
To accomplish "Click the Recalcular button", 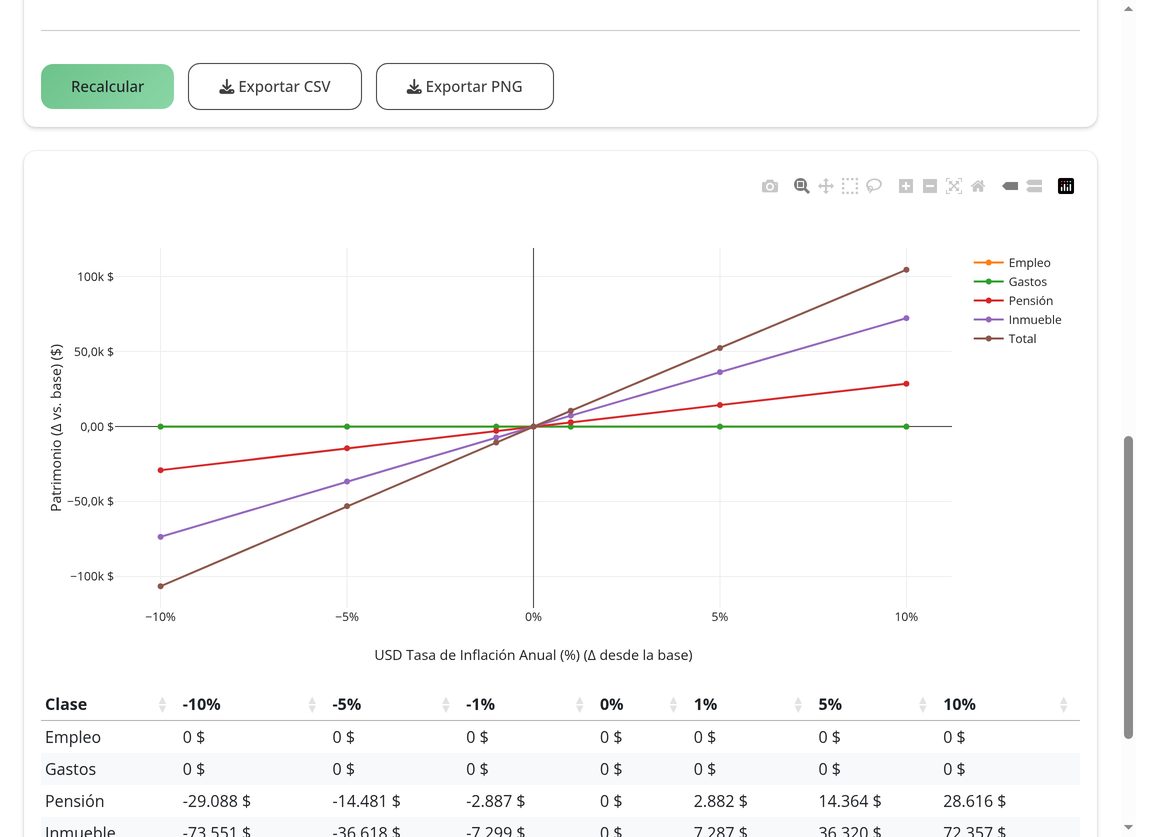I will coord(107,87).
